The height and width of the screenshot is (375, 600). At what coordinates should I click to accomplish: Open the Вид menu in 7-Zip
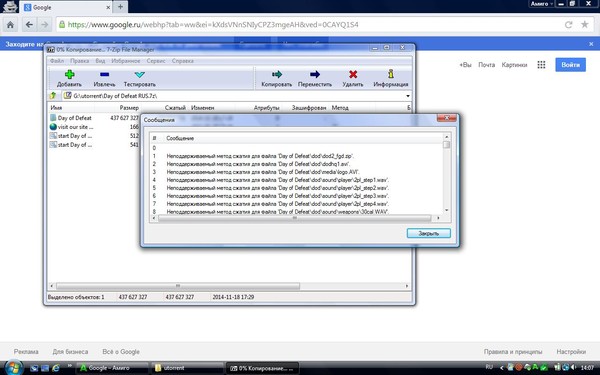click(x=100, y=61)
